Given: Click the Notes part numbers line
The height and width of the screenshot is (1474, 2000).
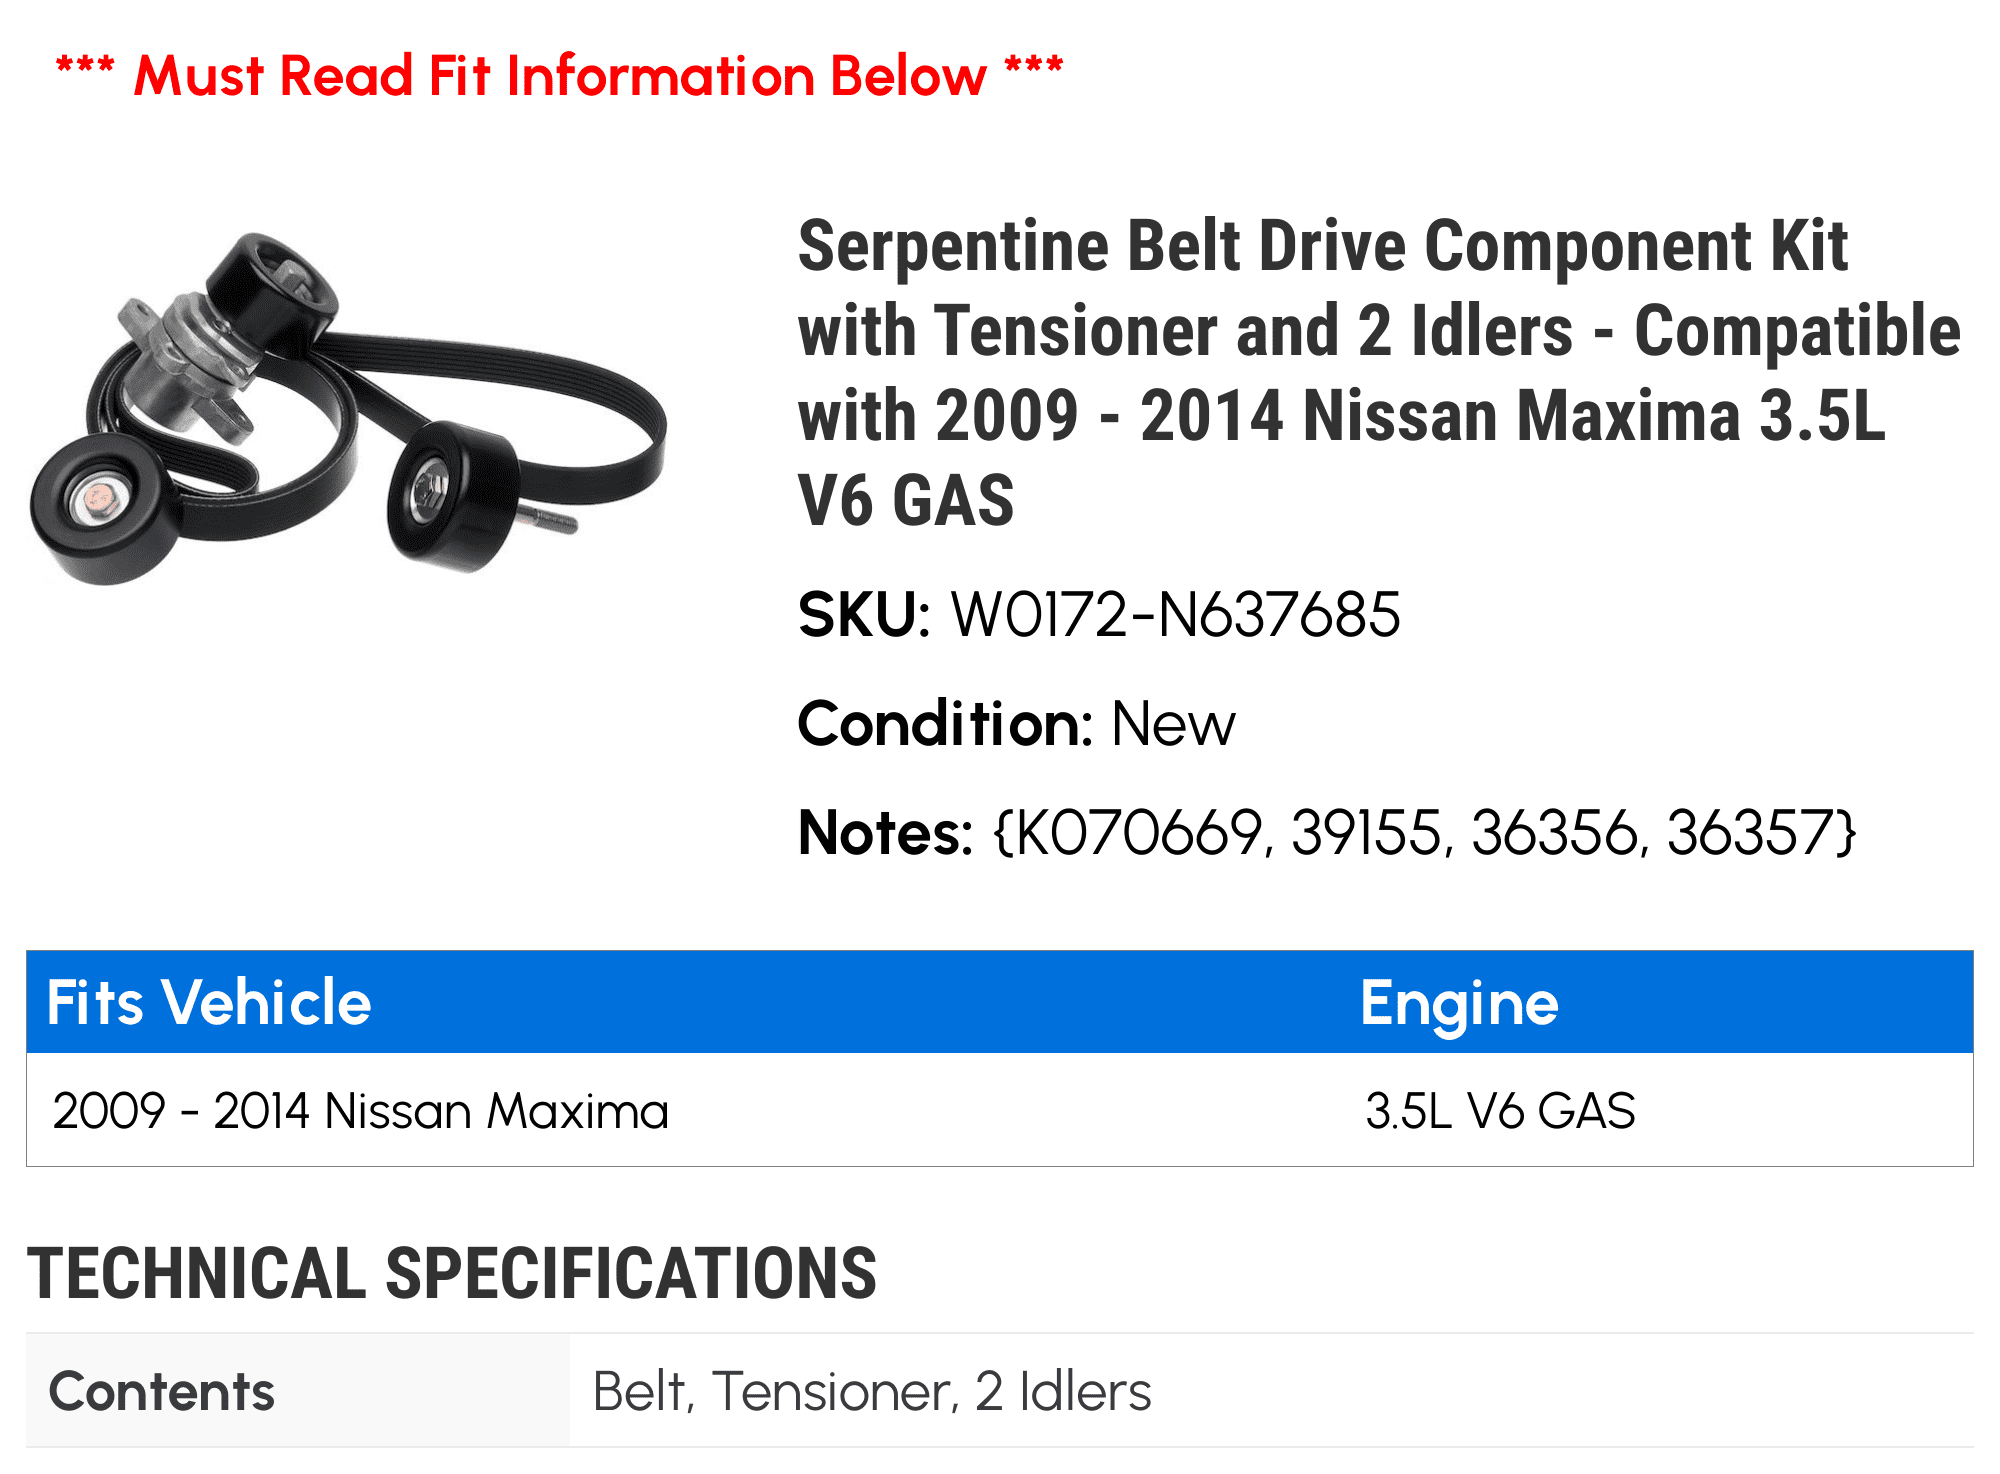Looking at the screenshot, I should point(1327,832).
